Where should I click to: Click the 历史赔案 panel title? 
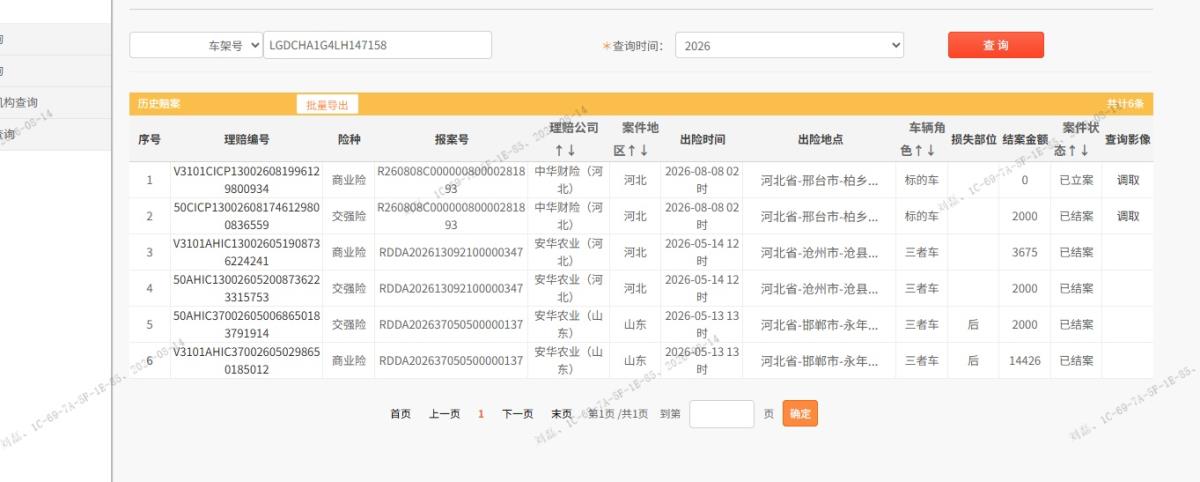[x=160, y=104]
